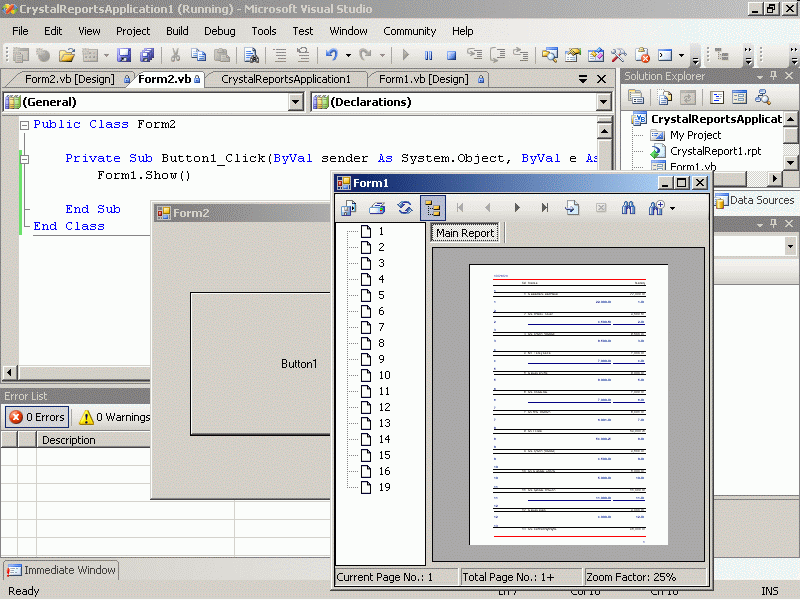
Task: Click View Code icon in Solution Explorer
Action: 717,97
